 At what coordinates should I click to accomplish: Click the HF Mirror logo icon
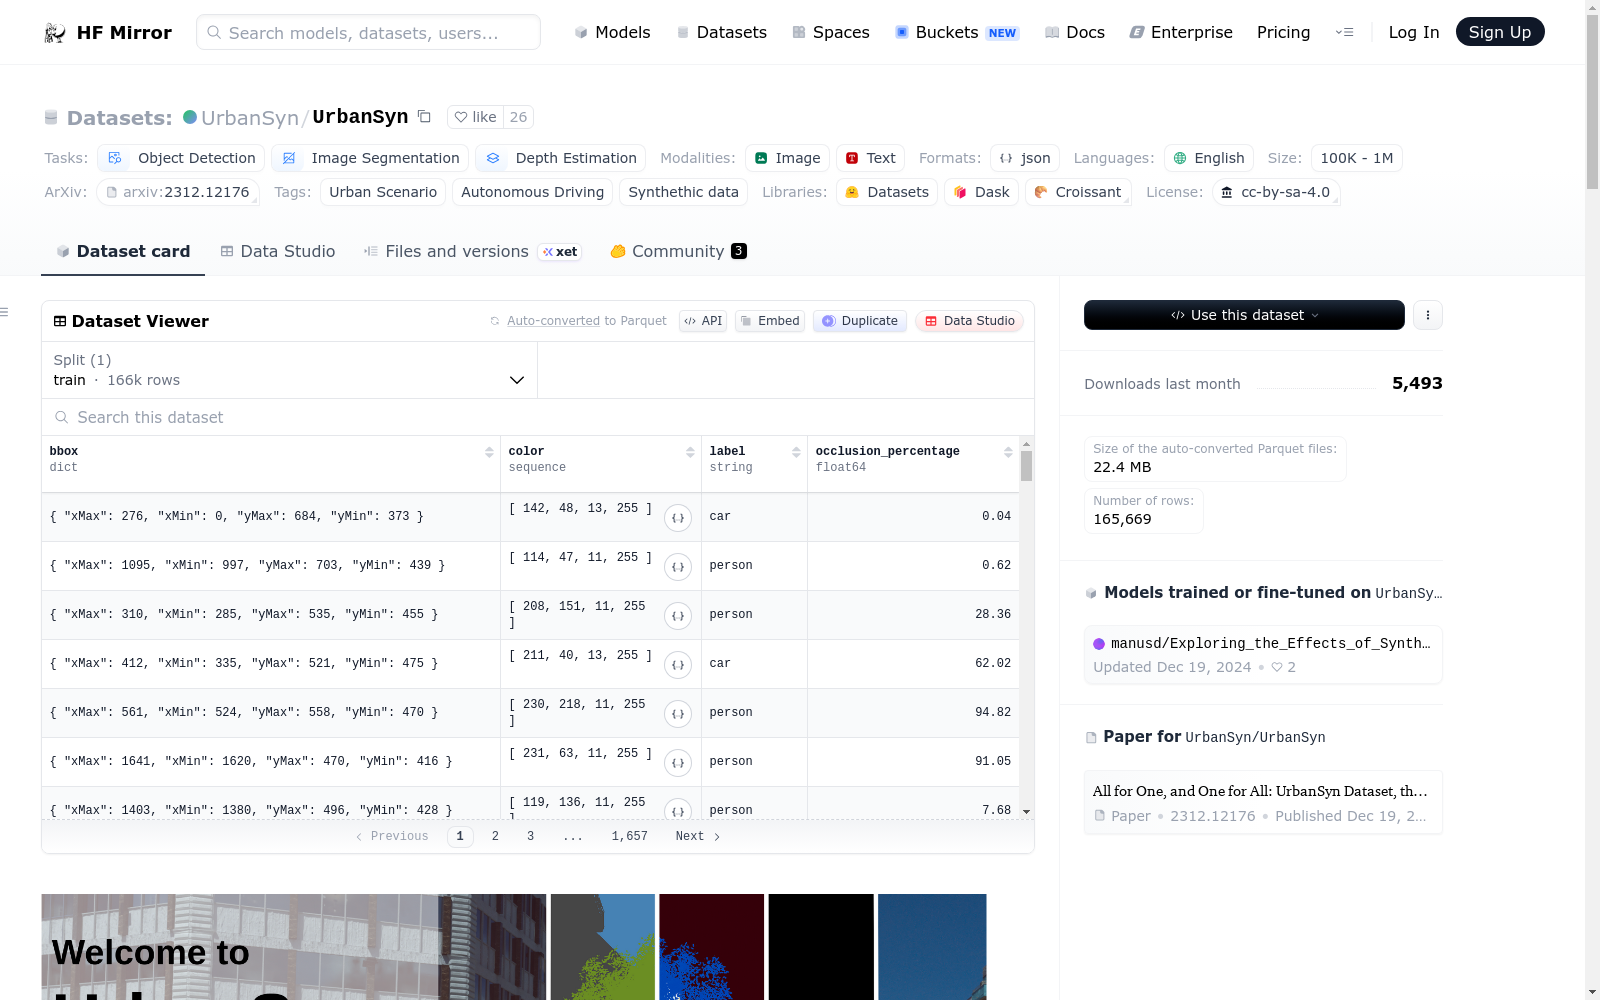(55, 33)
